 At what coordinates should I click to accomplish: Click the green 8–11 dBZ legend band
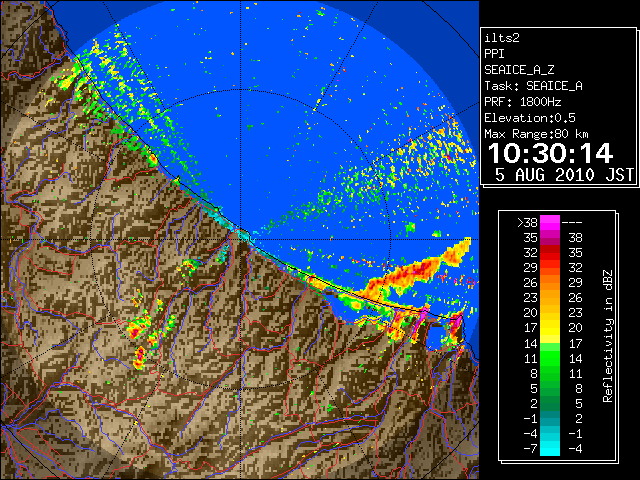[550, 373]
